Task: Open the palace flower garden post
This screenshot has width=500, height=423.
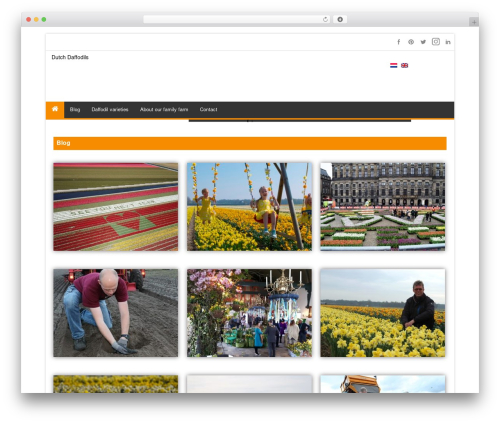Action: coord(383,207)
